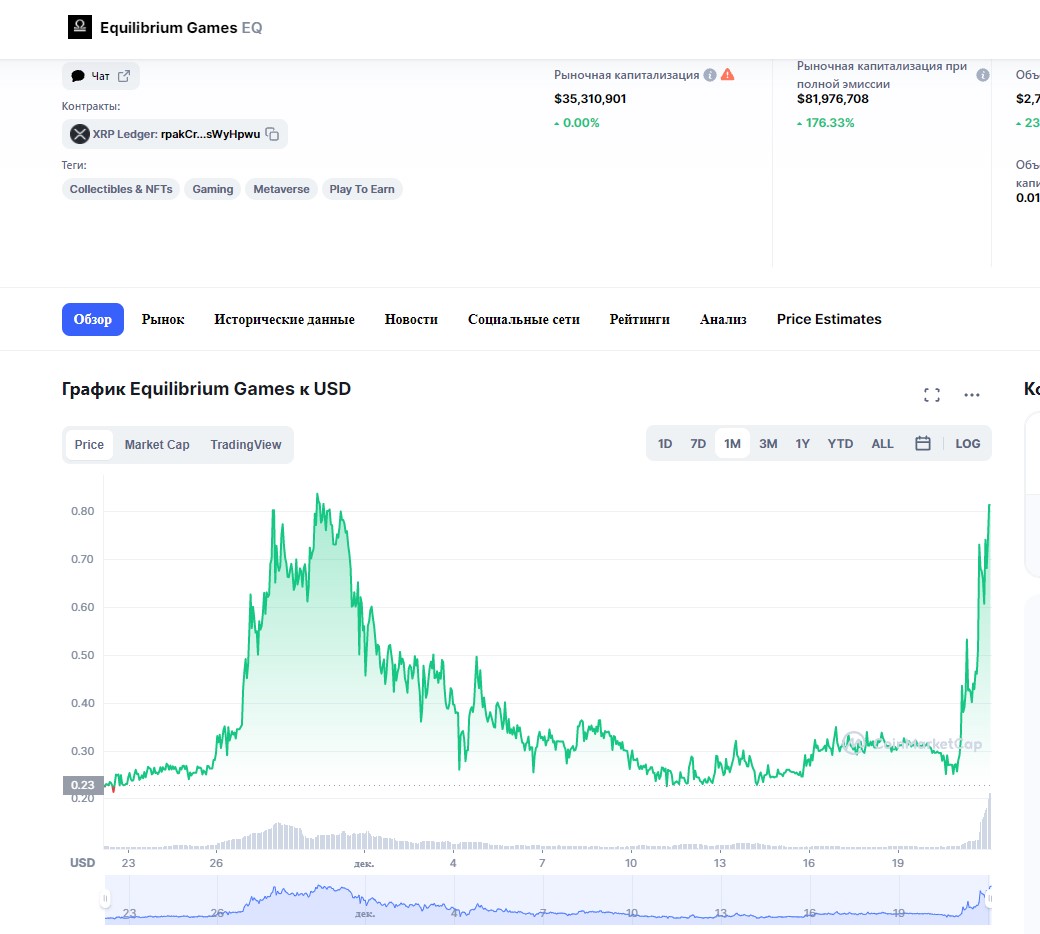Select the Price chart view

click(x=89, y=444)
